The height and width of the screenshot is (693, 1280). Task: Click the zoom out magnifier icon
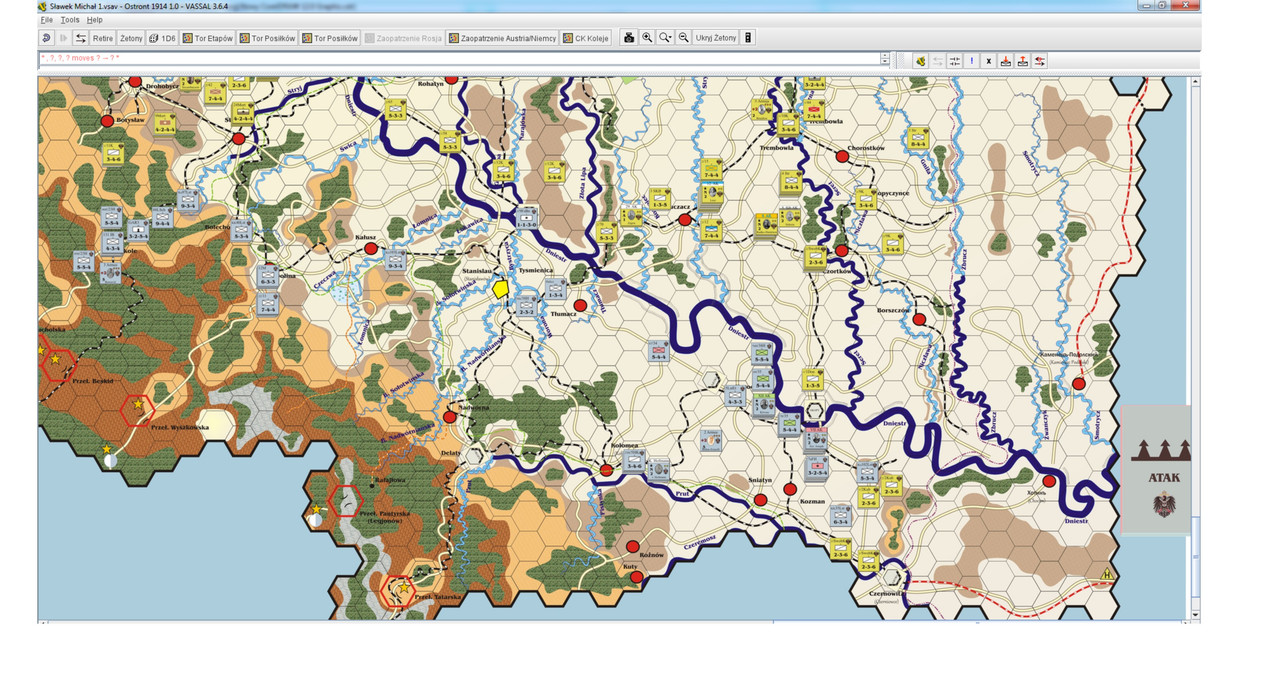pos(683,38)
